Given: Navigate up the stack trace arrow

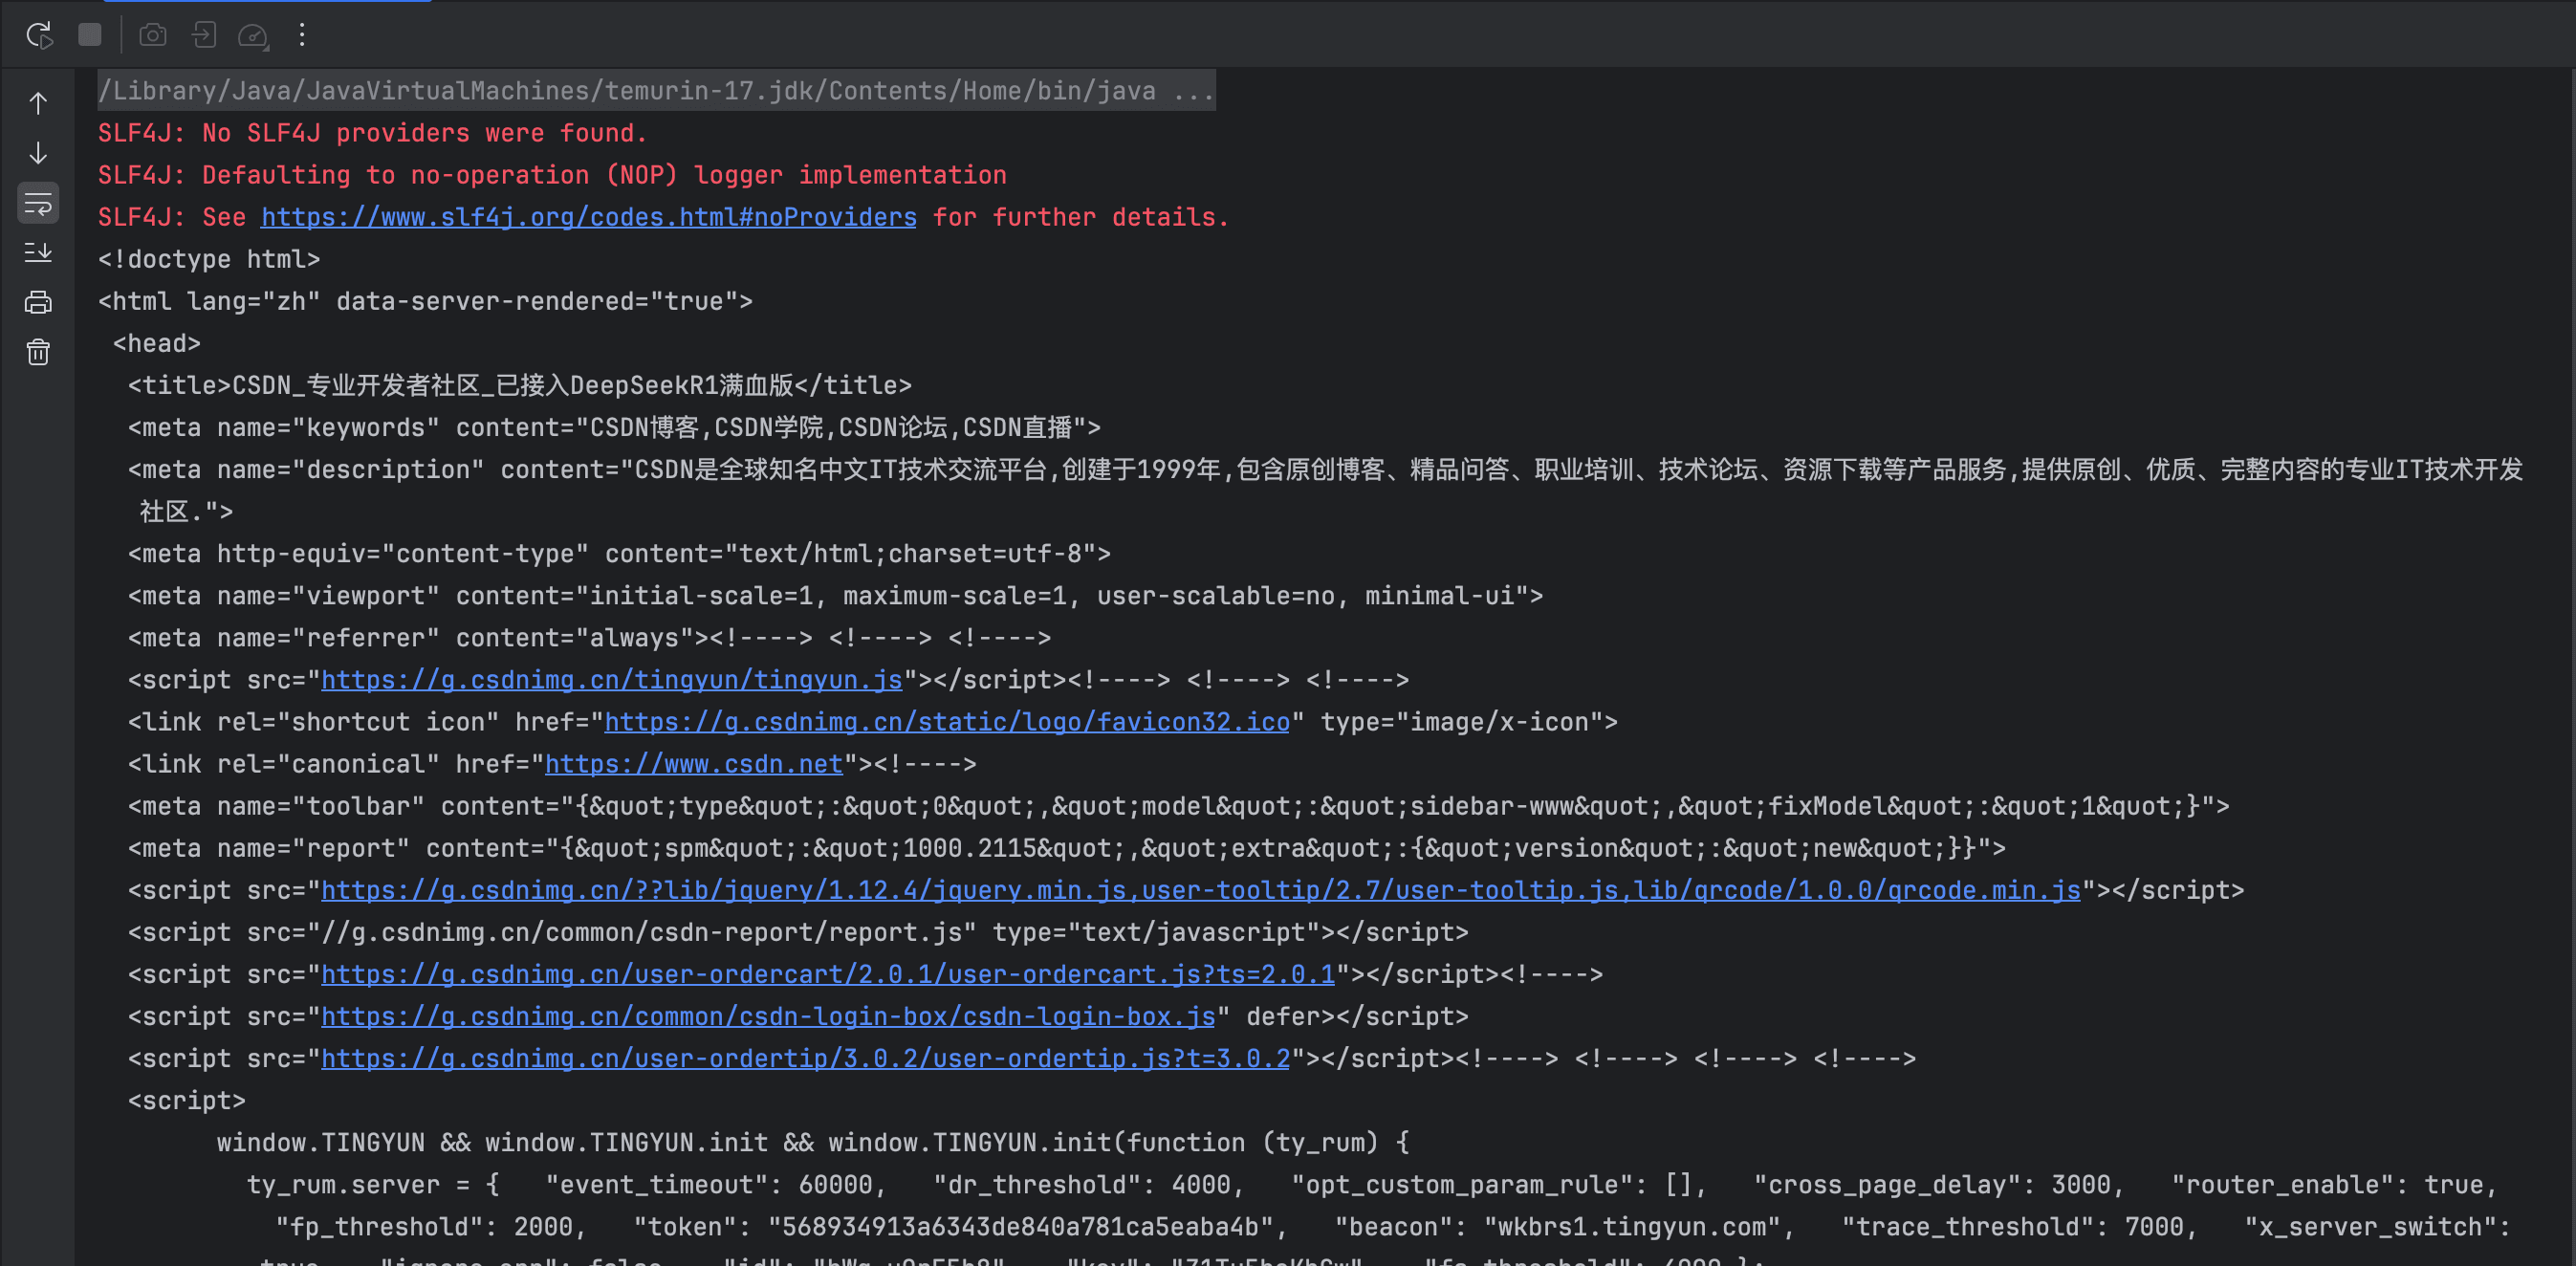Looking at the screenshot, I should coord(38,103).
